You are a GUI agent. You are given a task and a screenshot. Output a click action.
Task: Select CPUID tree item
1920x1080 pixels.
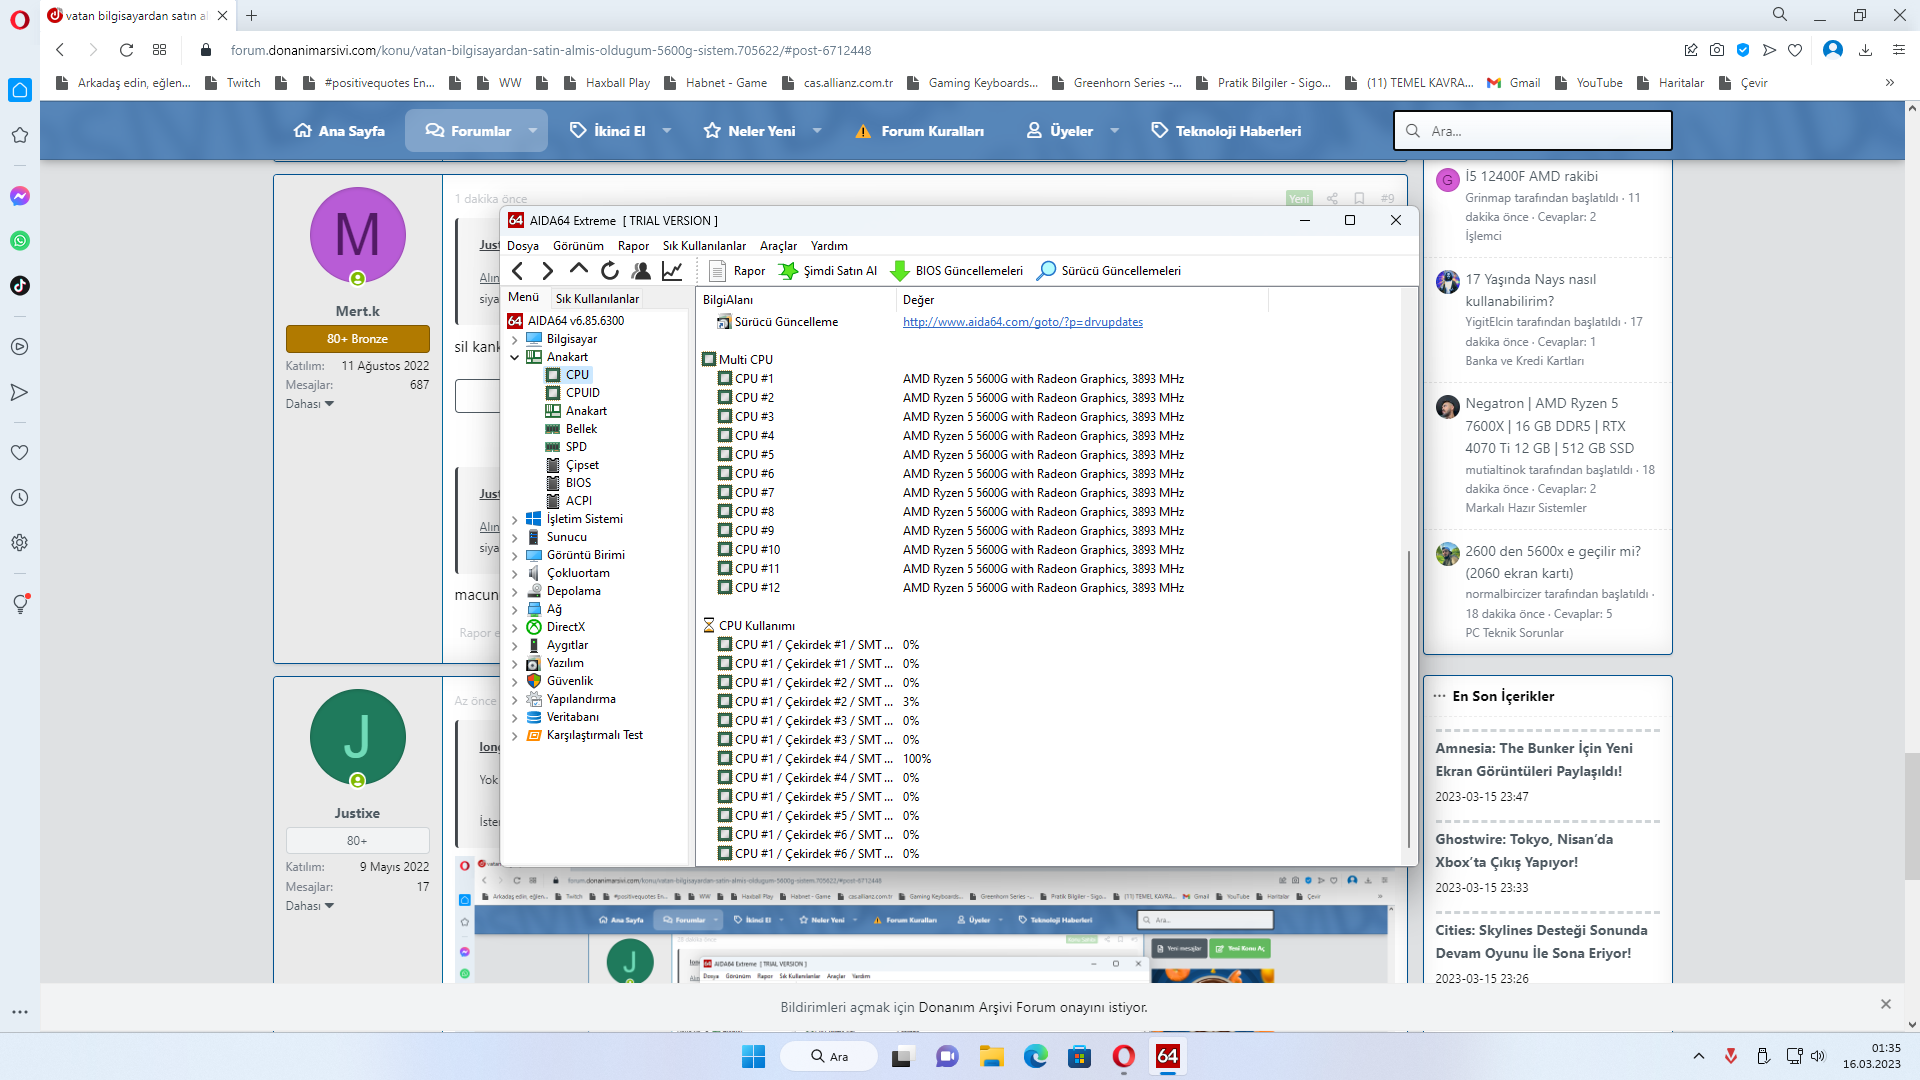pos(582,393)
